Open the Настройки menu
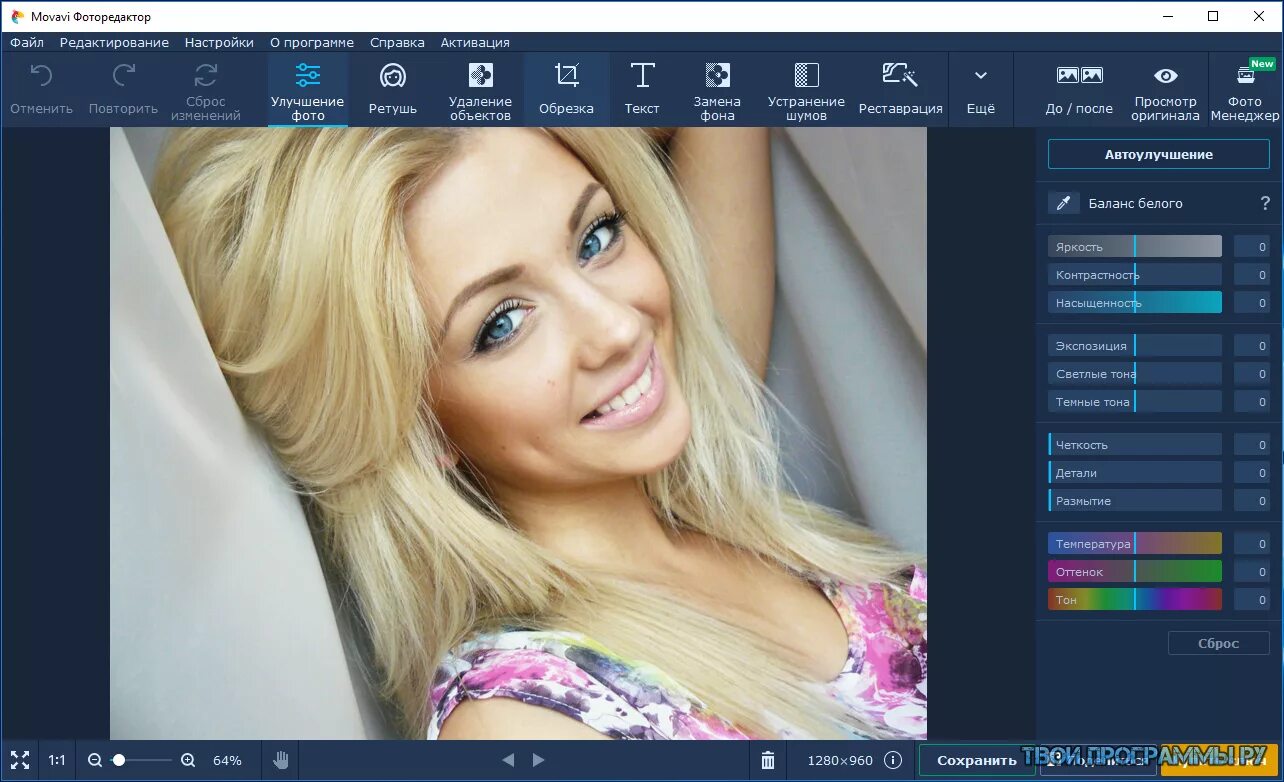The height and width of the screenshot is (782, 1284). 219,42
